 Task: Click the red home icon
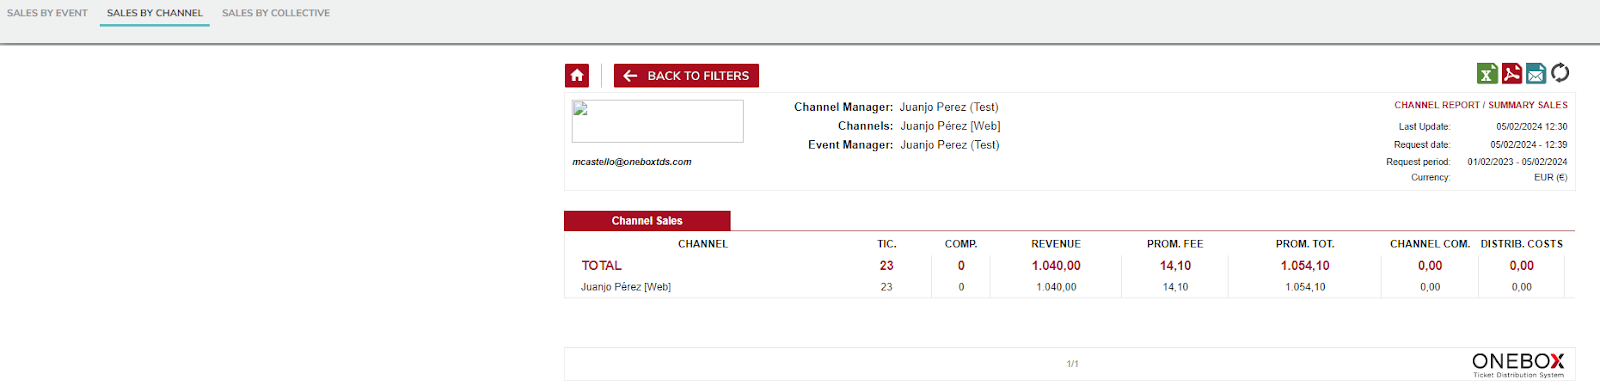point(577,75)
